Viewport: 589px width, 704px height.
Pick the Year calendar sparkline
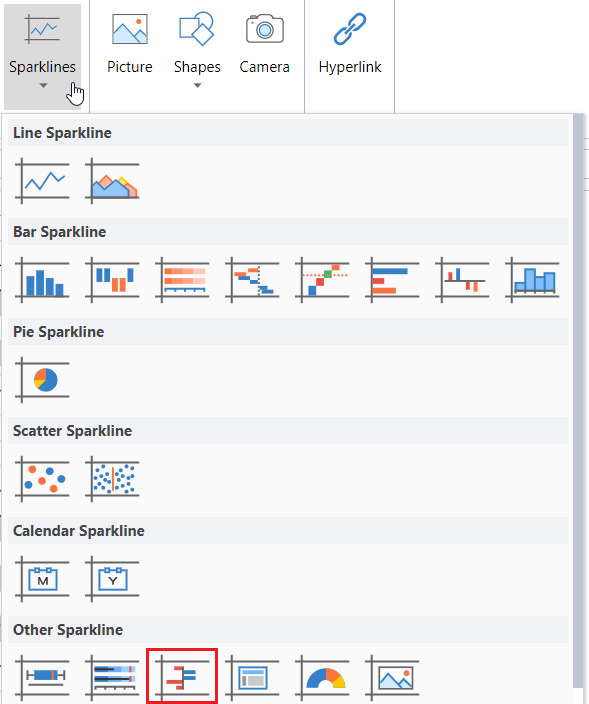tap(112, 579)
